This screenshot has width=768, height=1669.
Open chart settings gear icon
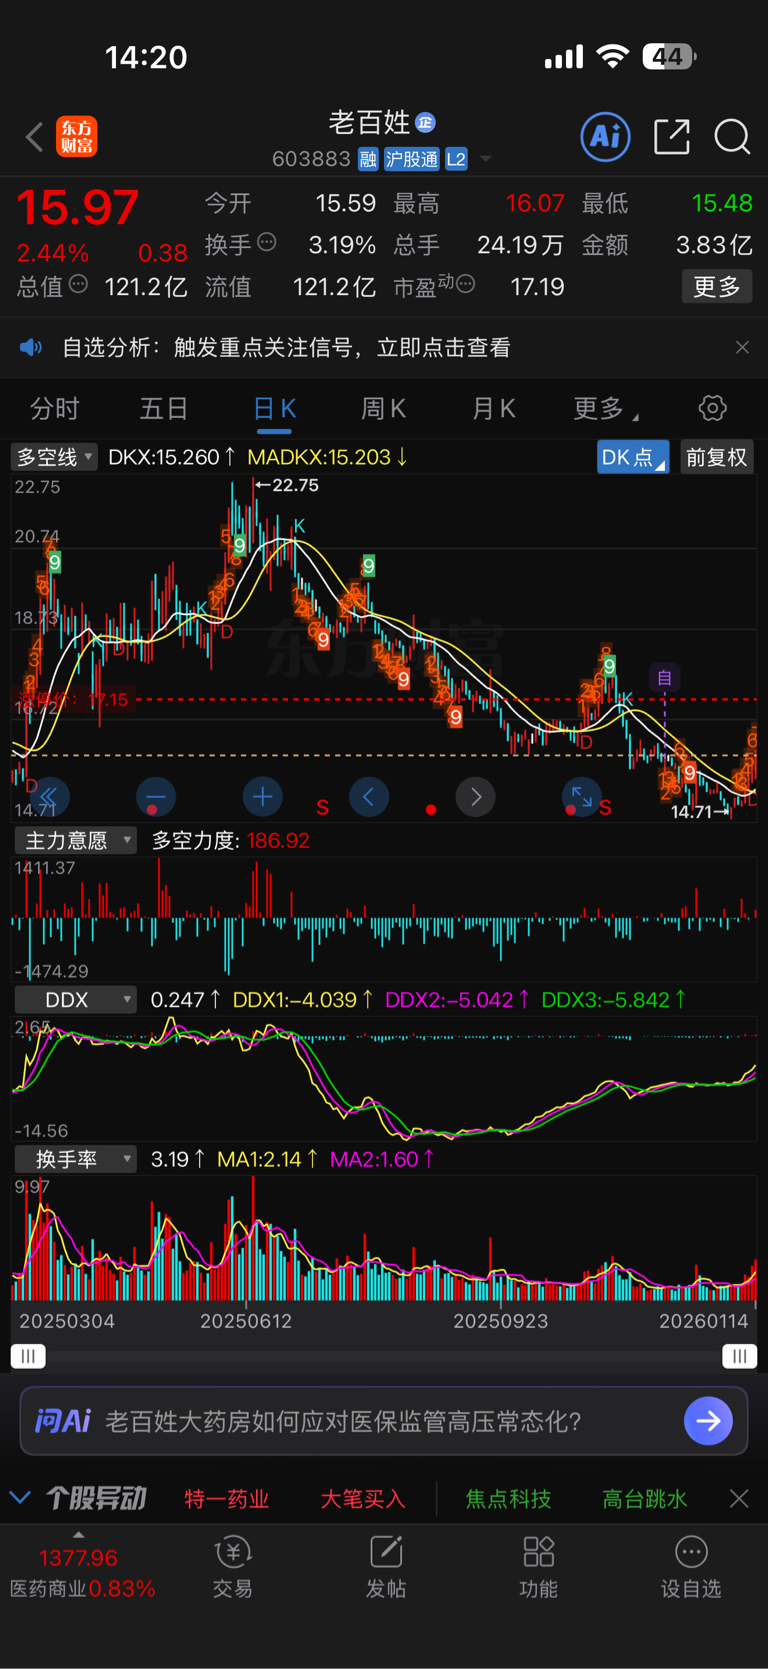click(x=712, y=408)
